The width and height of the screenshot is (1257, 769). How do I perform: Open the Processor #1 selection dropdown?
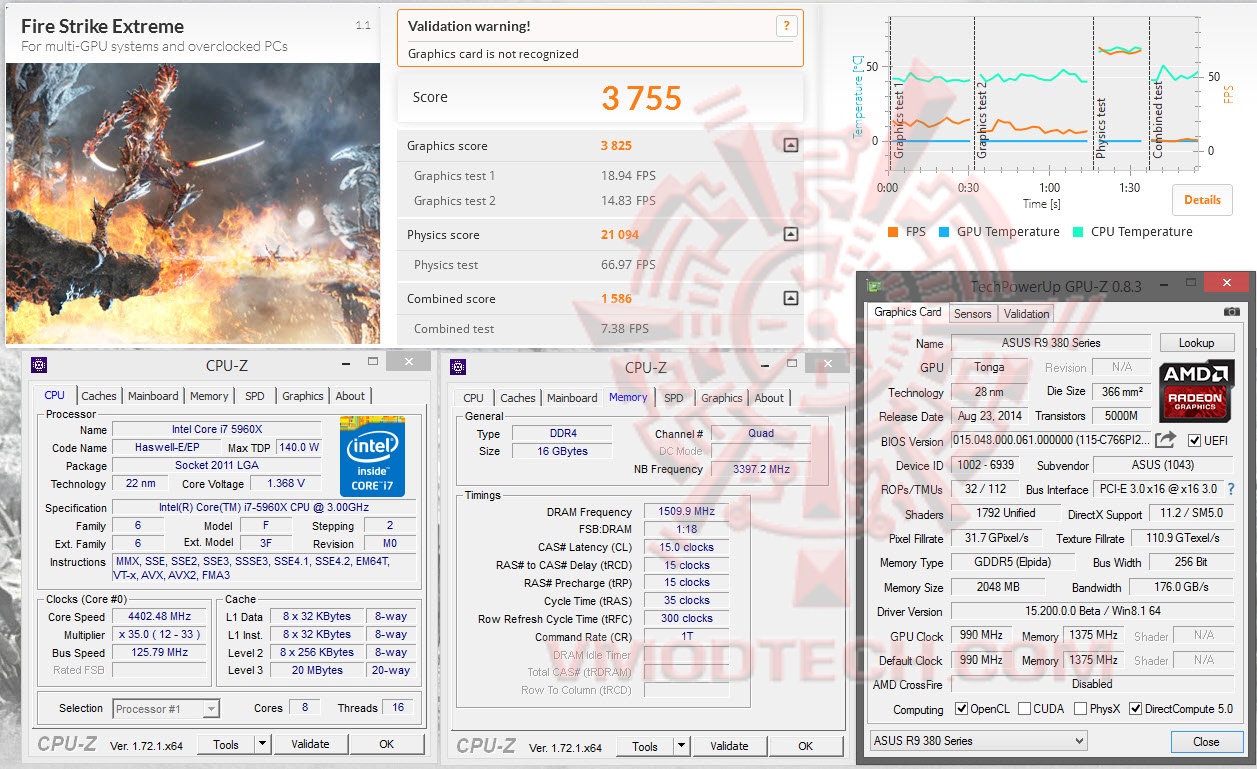(166, 709)
